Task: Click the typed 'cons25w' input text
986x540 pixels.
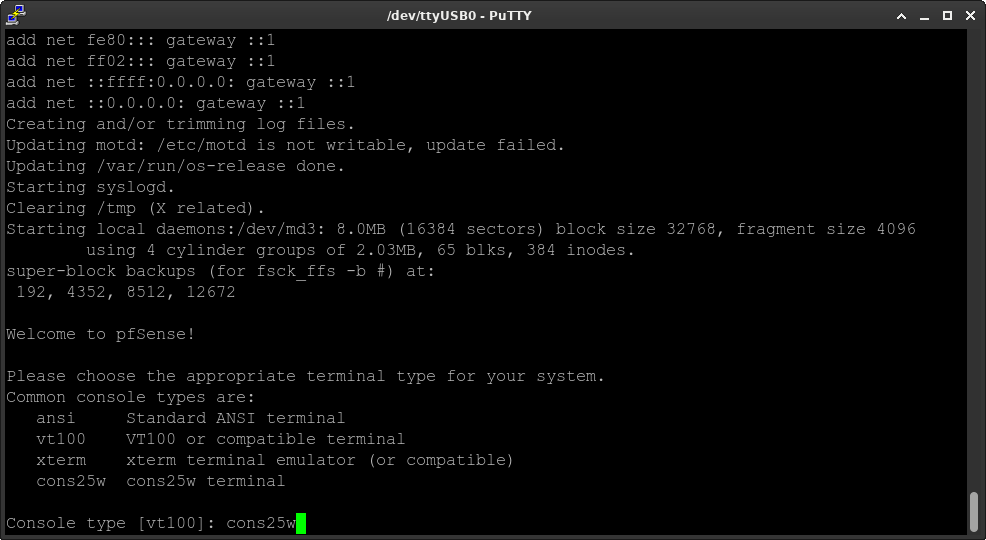Action: [260, 523]
